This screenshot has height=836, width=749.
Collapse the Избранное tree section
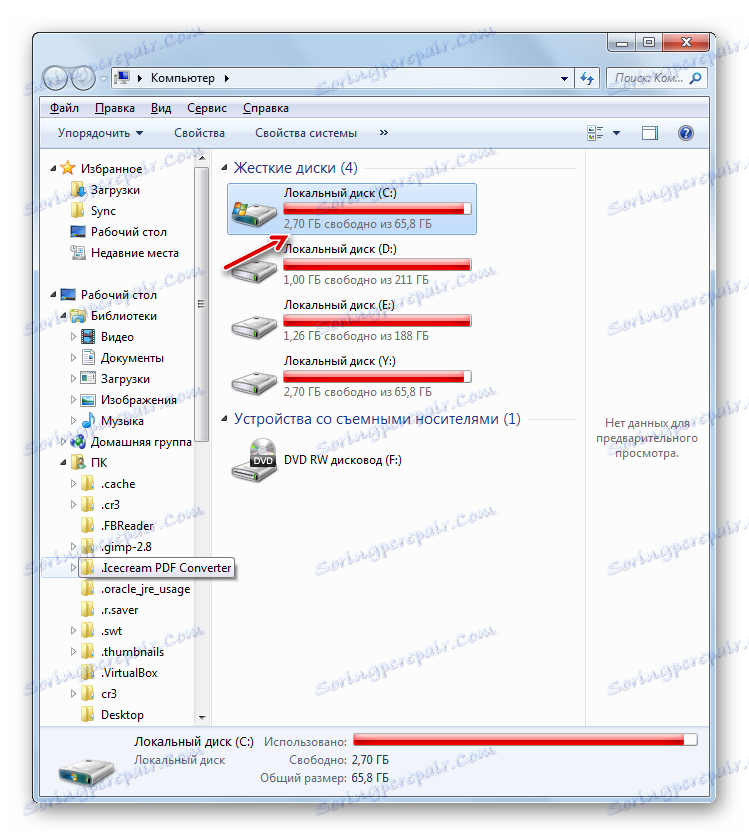coord(53,169)
